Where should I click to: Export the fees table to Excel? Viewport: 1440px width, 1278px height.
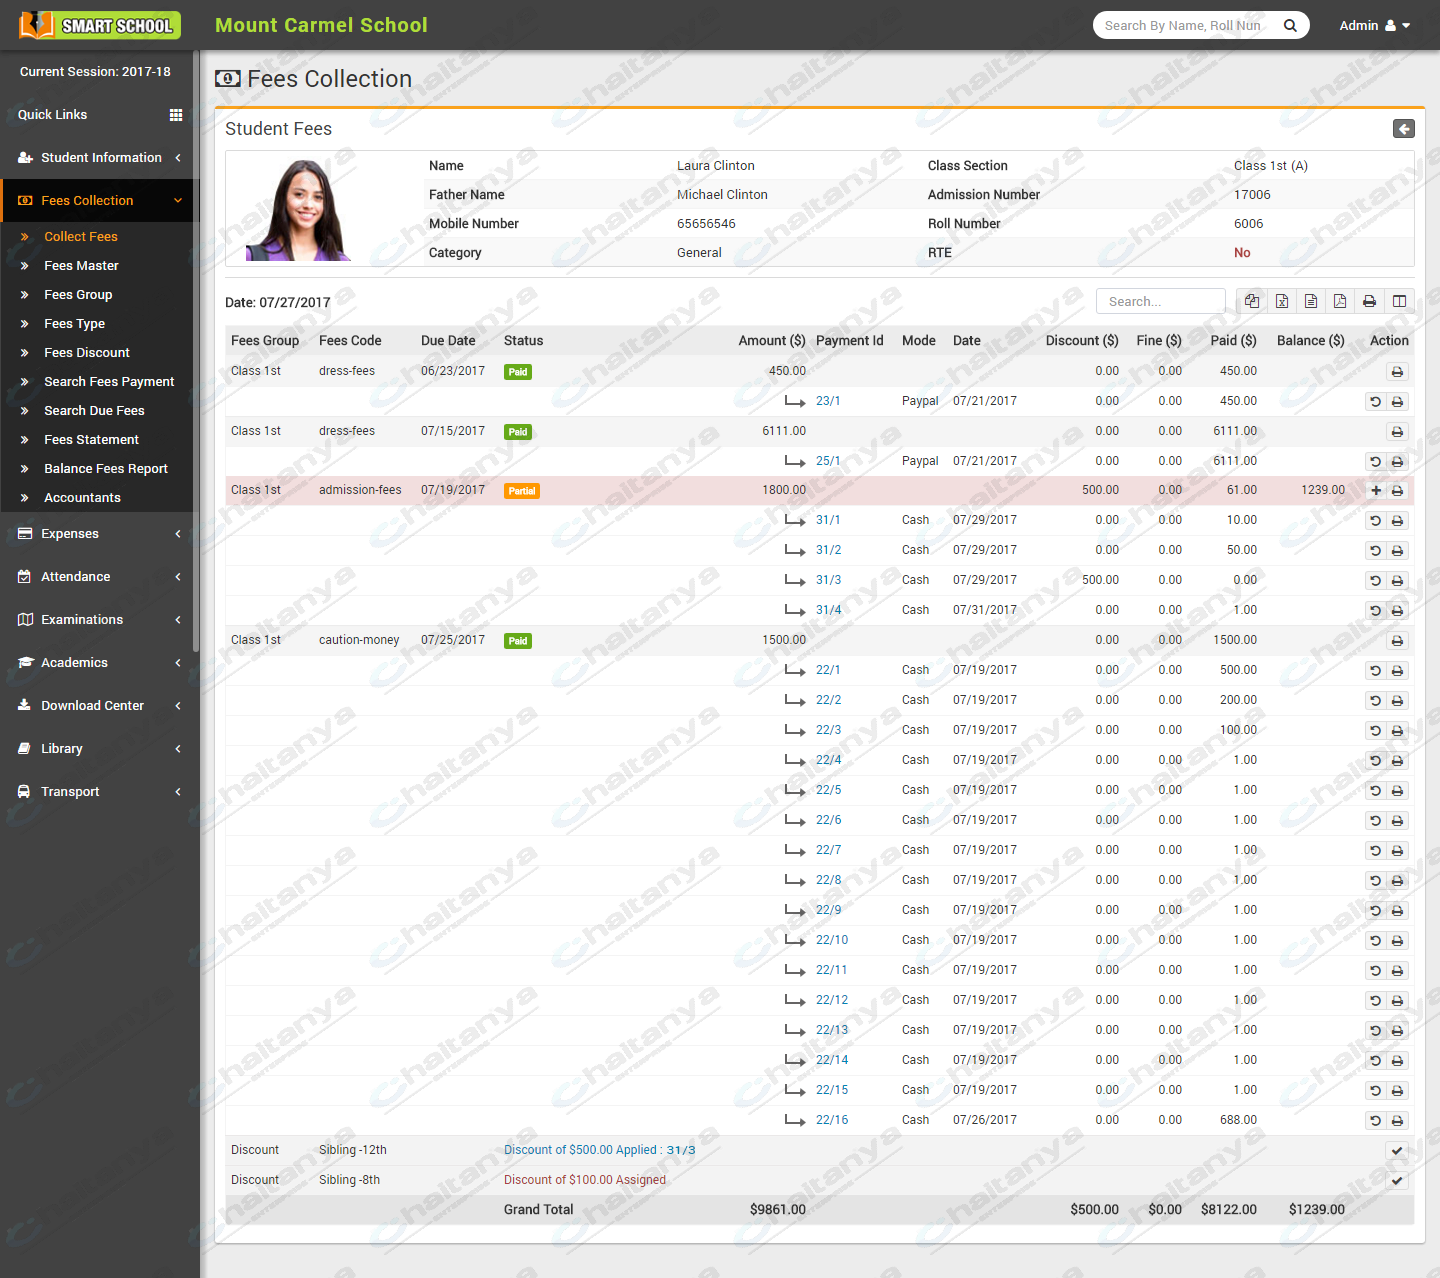coord(1281,301)
